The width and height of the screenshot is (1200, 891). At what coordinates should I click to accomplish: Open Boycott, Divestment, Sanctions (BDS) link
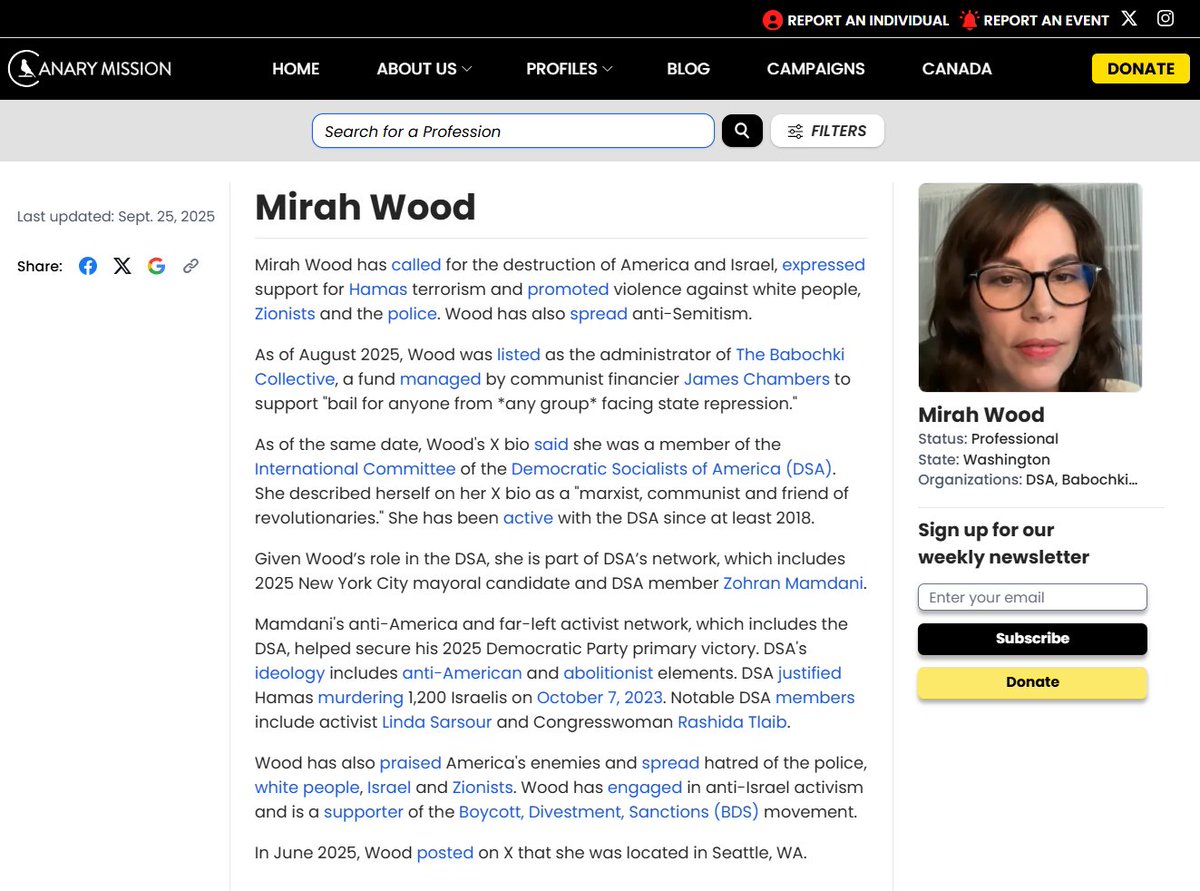point(609,812)
